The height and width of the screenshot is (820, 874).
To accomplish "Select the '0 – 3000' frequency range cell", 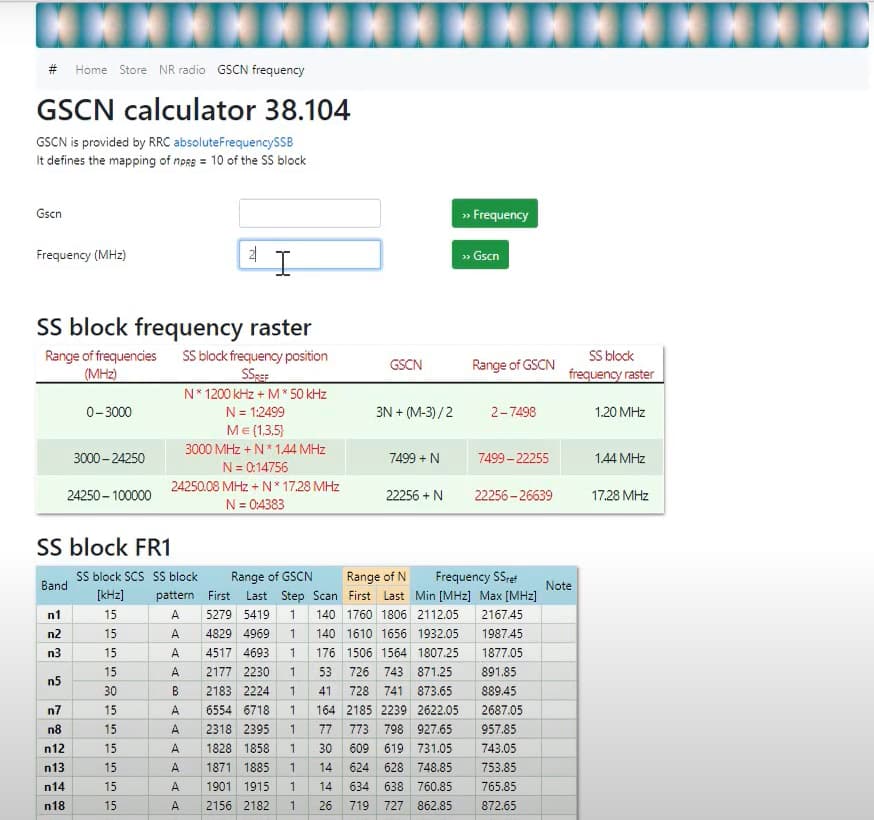I will pyautogui.click(x=109, y=412).
